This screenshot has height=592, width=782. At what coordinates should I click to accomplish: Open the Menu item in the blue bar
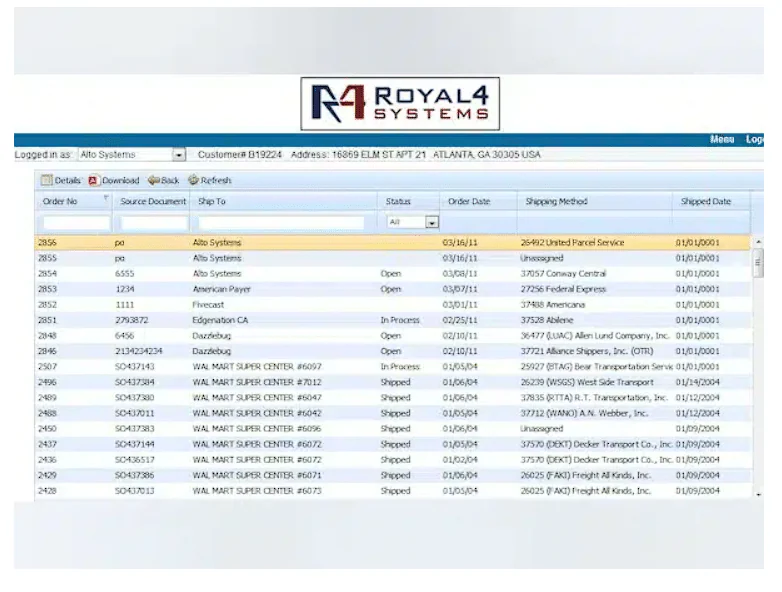[x=722, y=140]
